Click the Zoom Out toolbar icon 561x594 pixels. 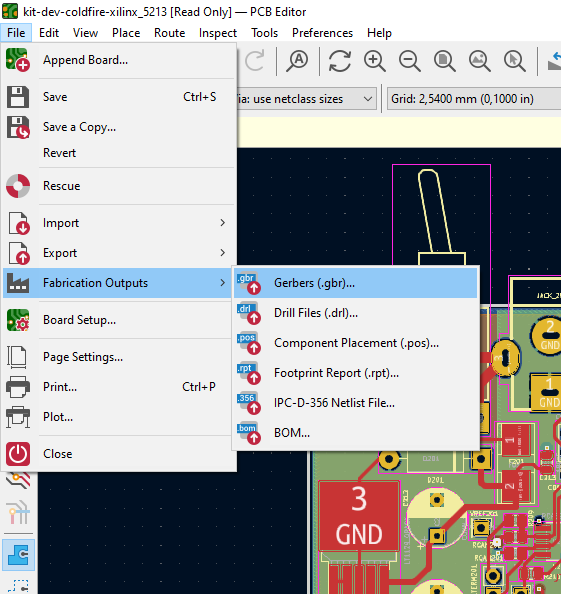pyautogui.click(x=409, y=61)
